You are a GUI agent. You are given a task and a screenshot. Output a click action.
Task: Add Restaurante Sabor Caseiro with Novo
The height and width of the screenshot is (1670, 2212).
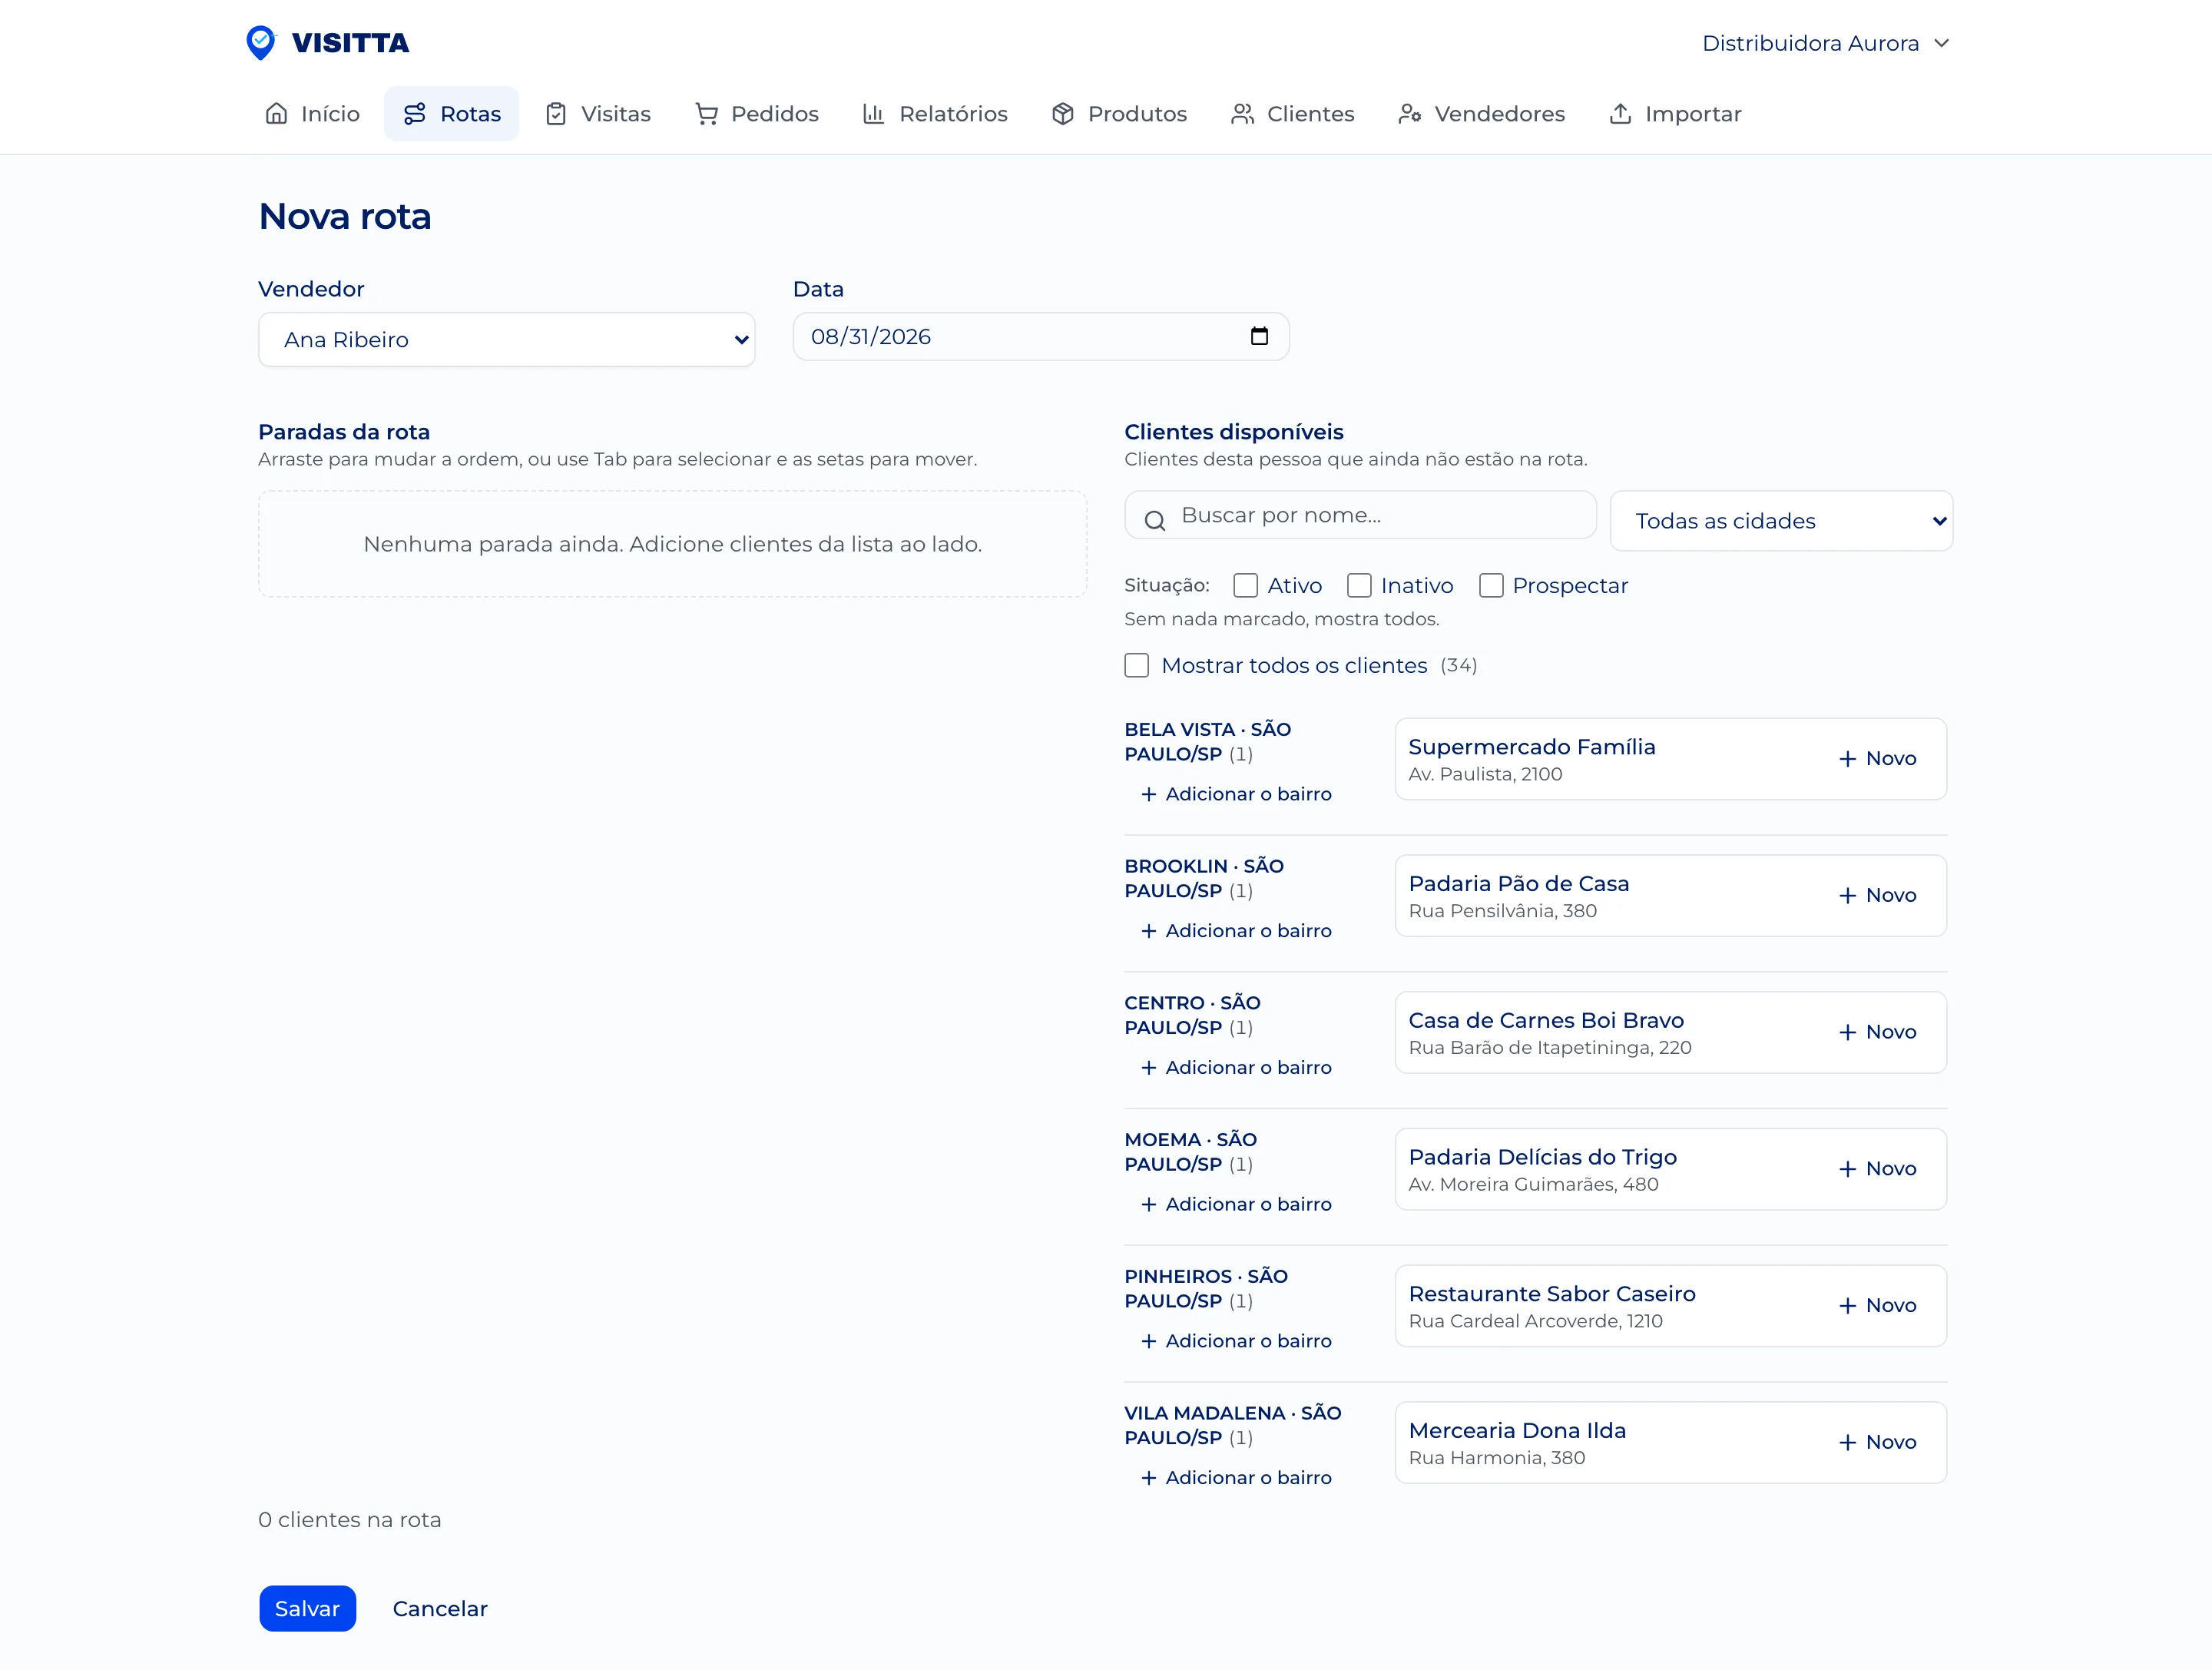[1877, 1306]
